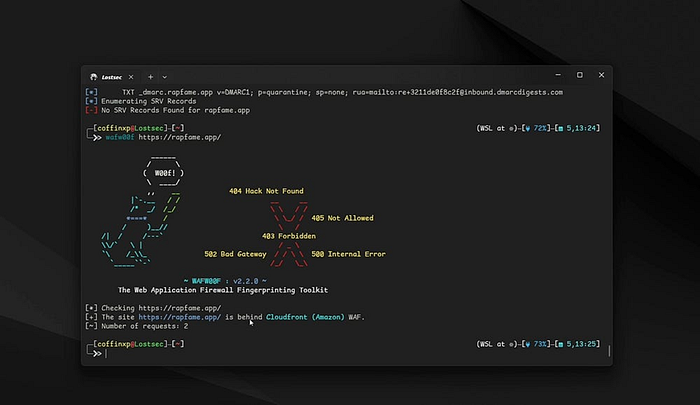700x405 pixels.
Task: Maximize the terminal window
Action: (x=579, y=75)
